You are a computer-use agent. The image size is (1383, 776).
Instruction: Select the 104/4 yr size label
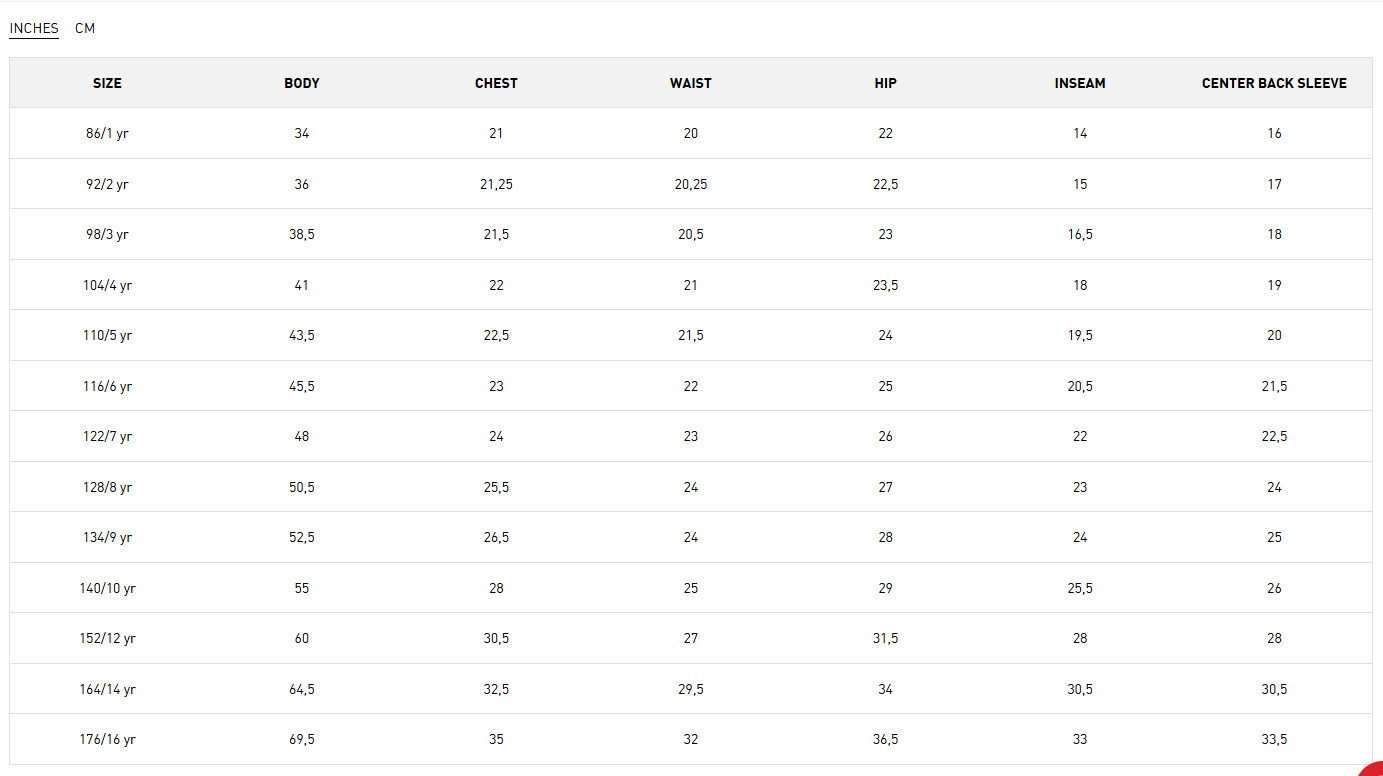click(x=107, y=285)
